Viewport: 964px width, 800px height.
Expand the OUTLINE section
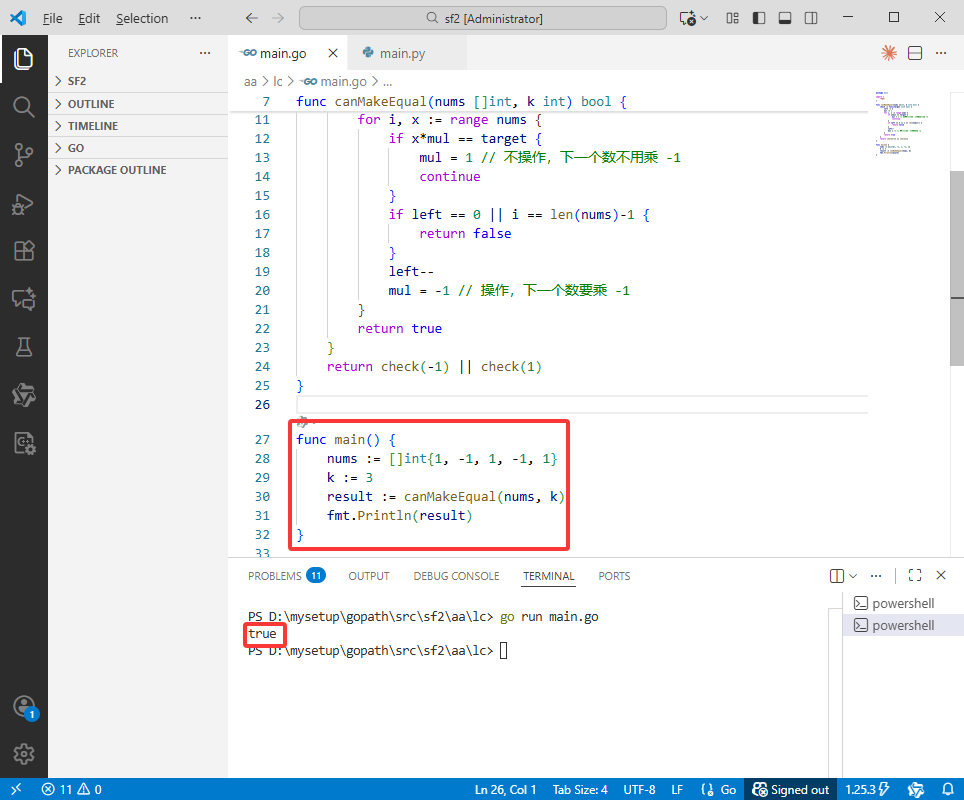(138, 103)
